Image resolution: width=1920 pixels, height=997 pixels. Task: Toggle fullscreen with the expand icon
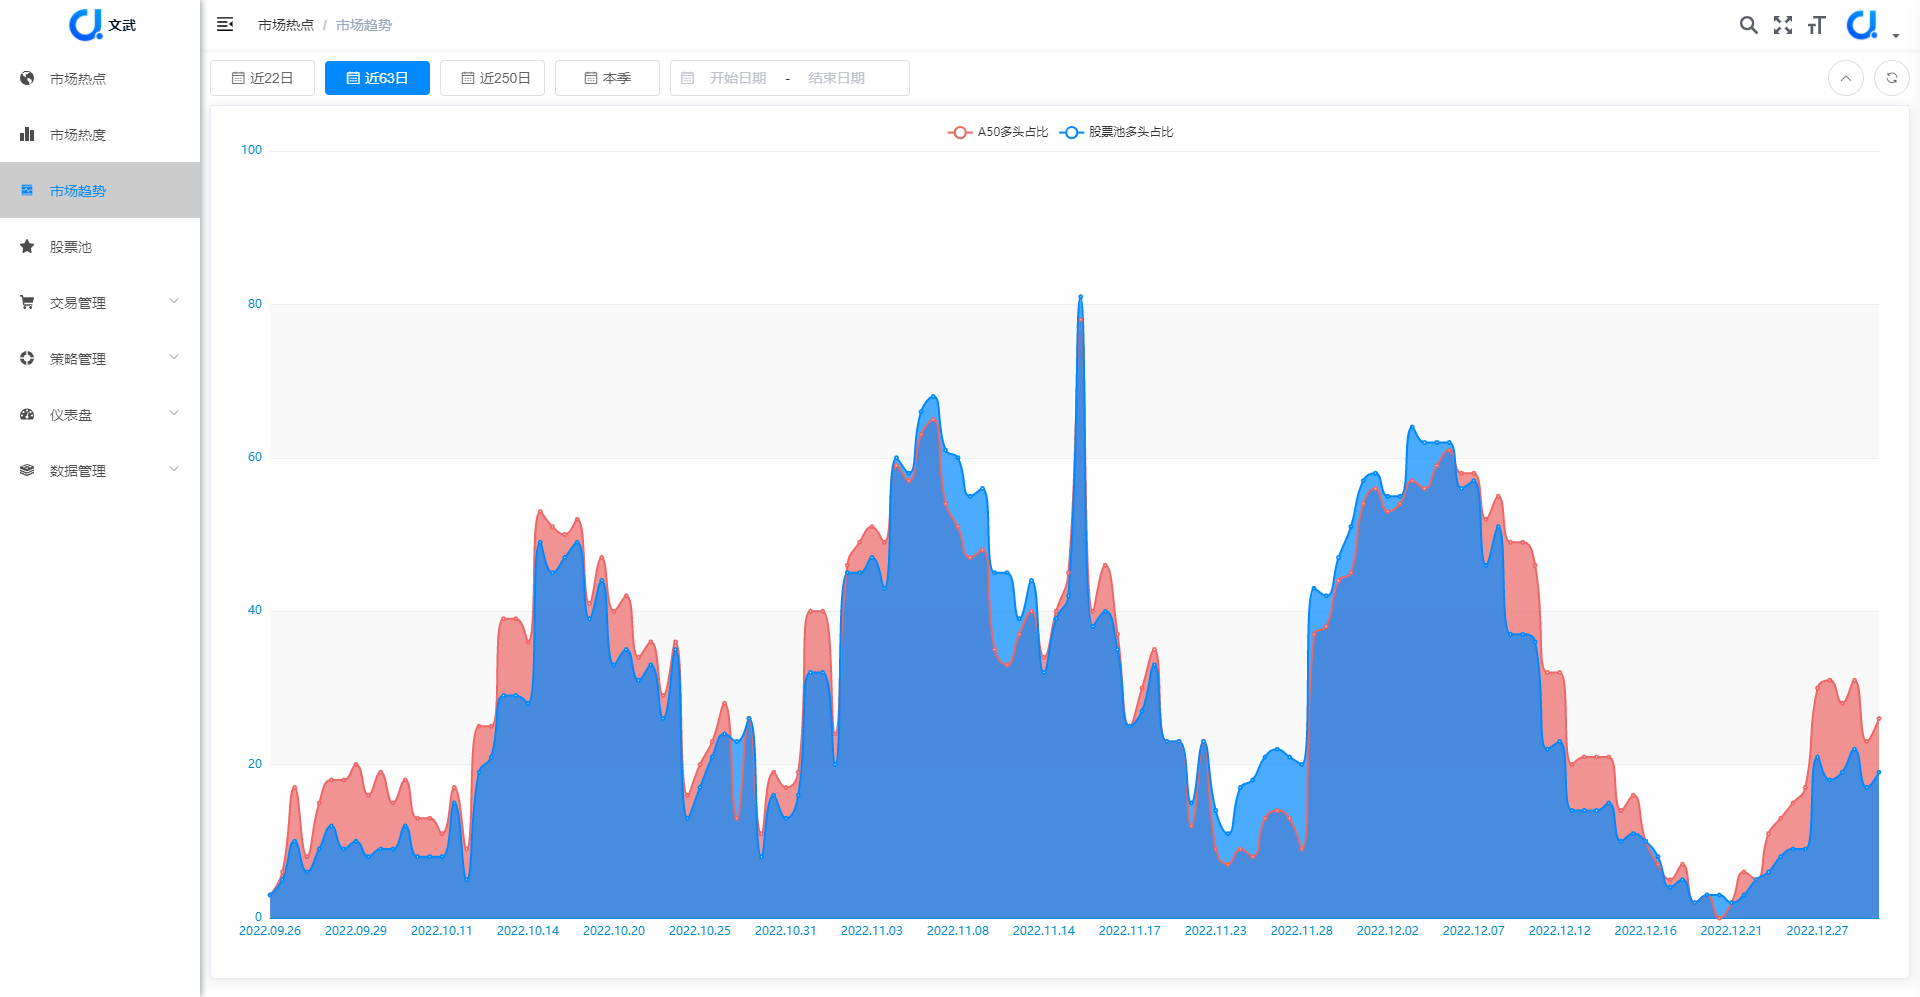(1783, 25)
